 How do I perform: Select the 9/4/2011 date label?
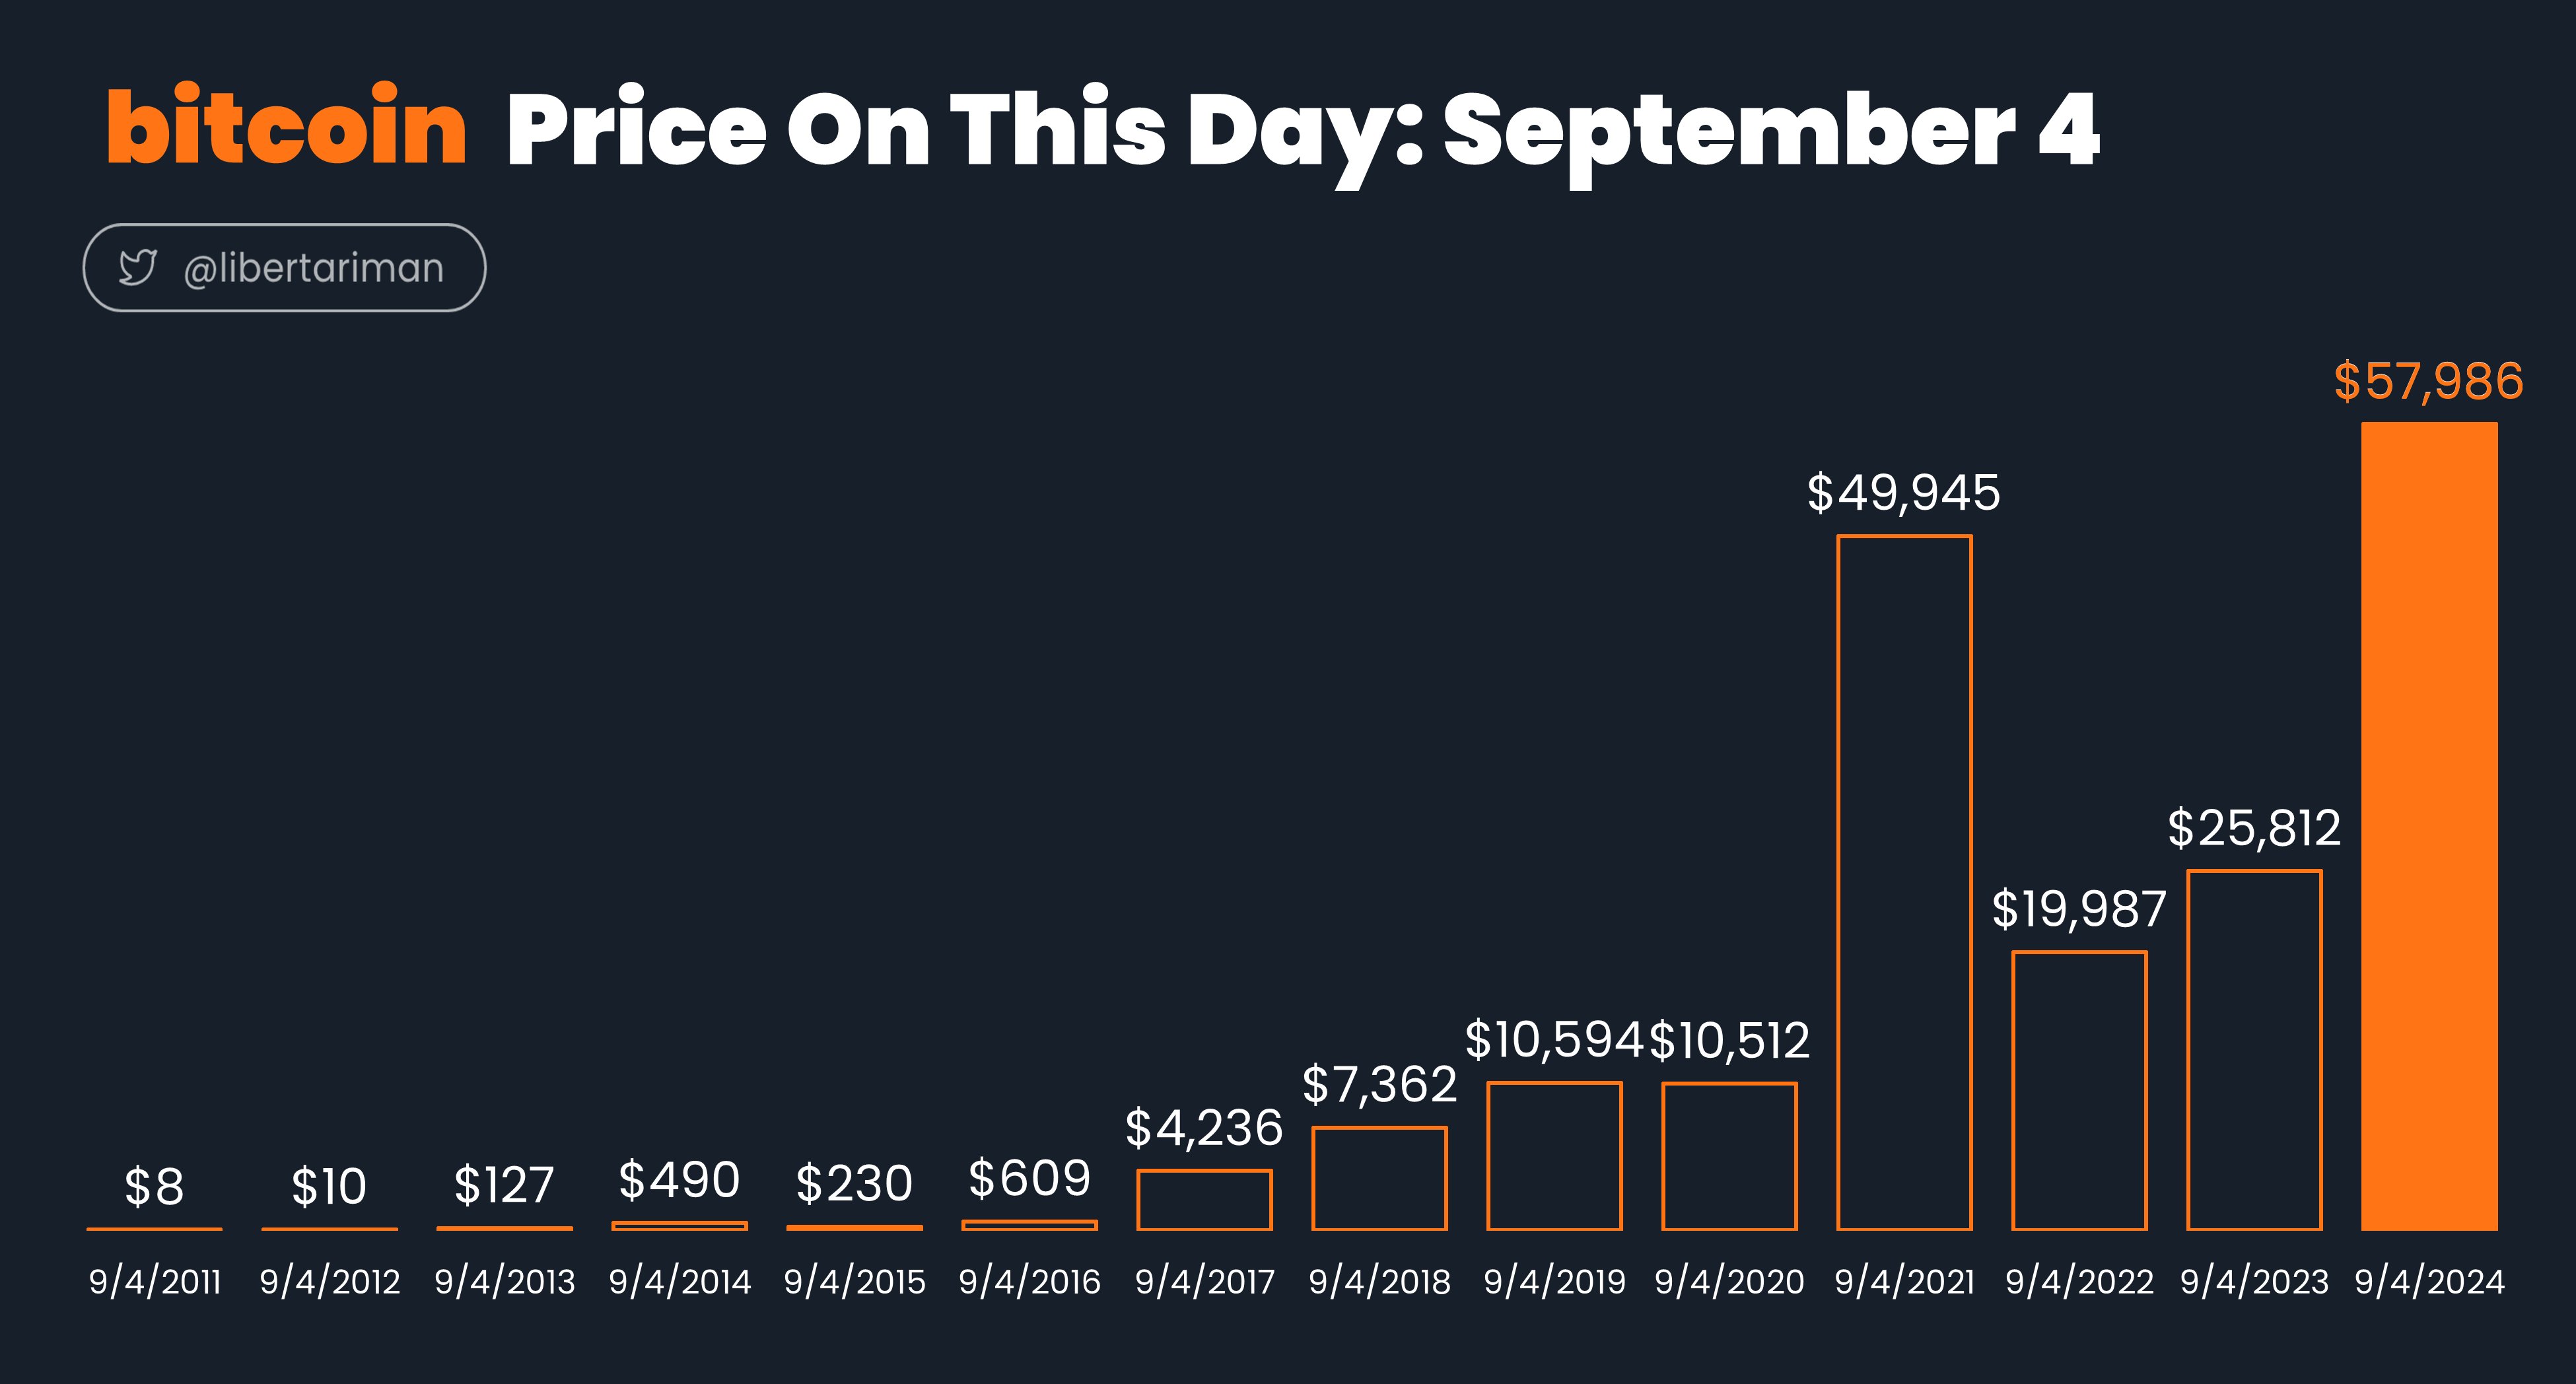155,1282
